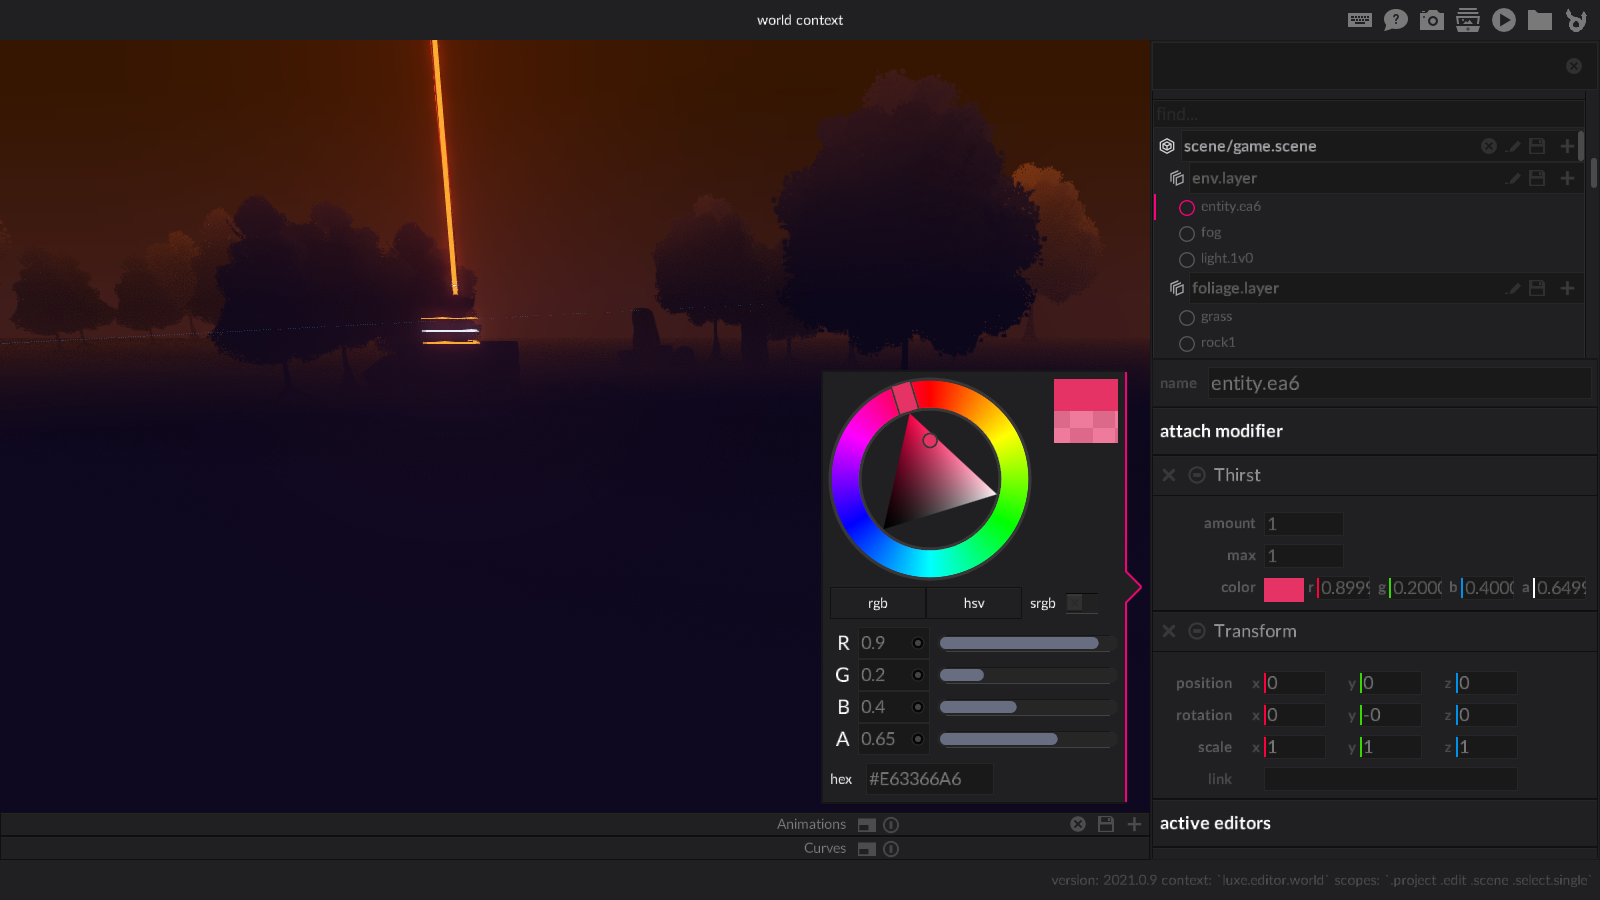Viewport: 1600px width, 900px height.
Task: Click the scale z field
Action: pyautogui.click(x=1486, y=747)
